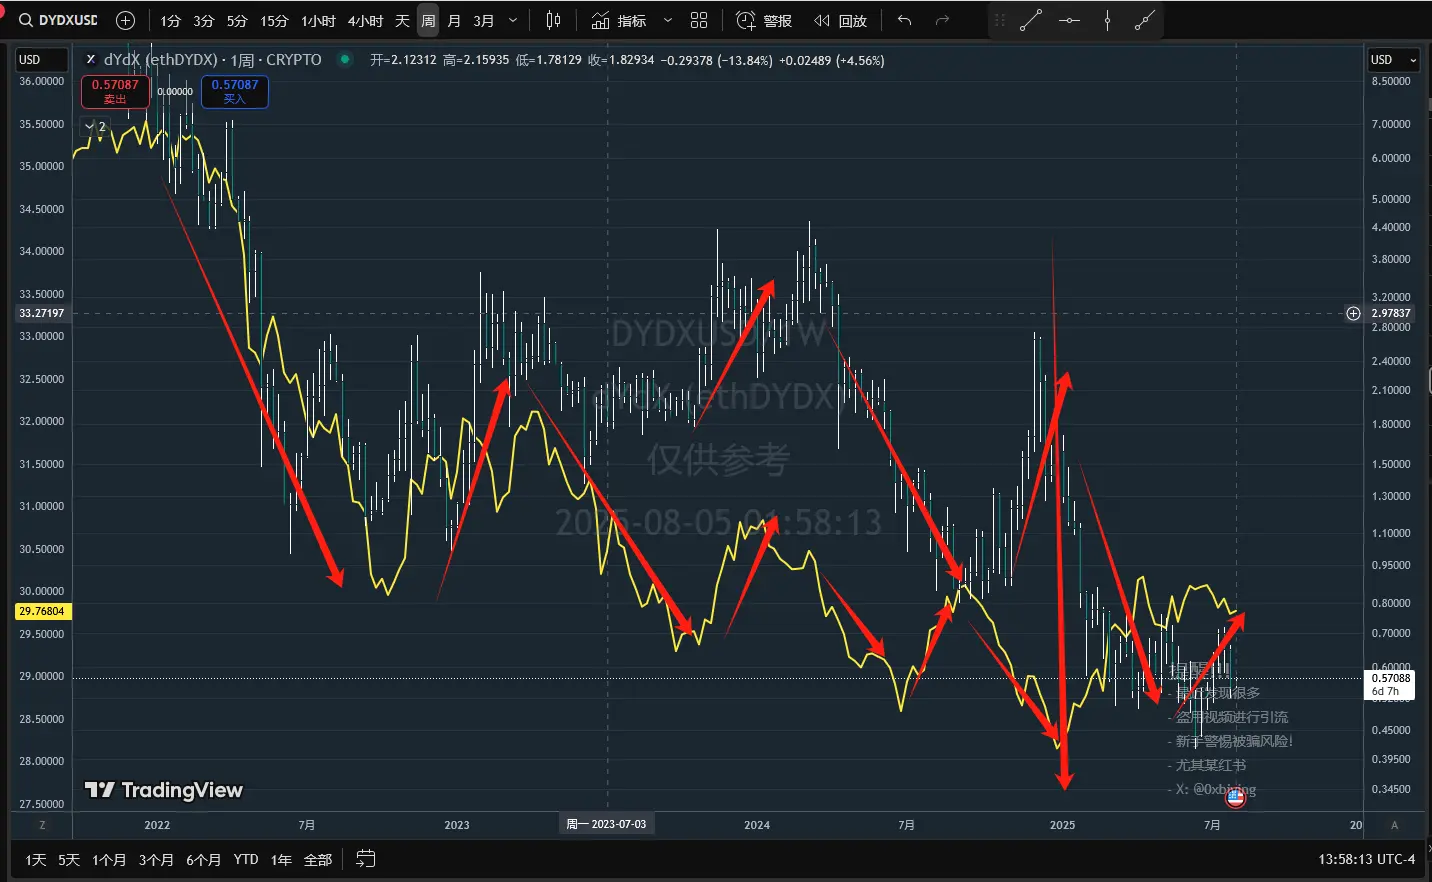Open the interval dropdown arrow after 3月
This screenshot has width=1432, height=882.
pyautogui.click(x=513, y=20)
